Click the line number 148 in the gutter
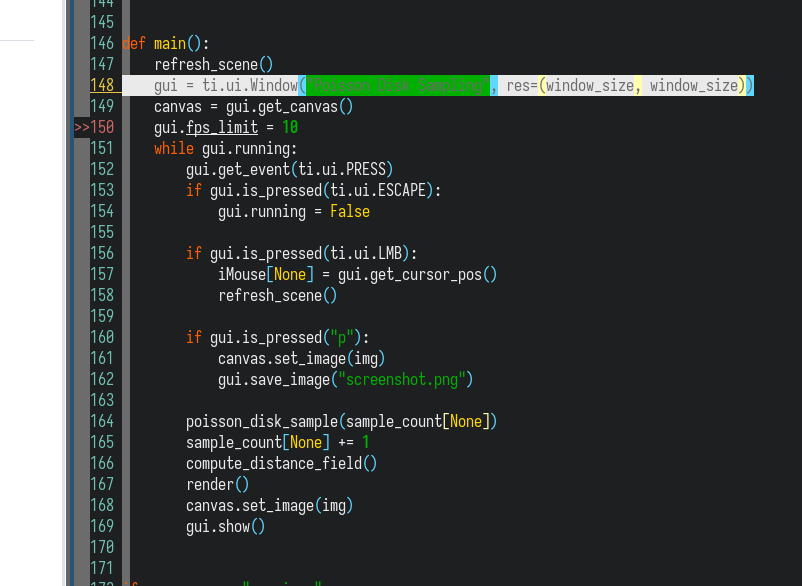The image size is (802, 586). tap(102, 85)
